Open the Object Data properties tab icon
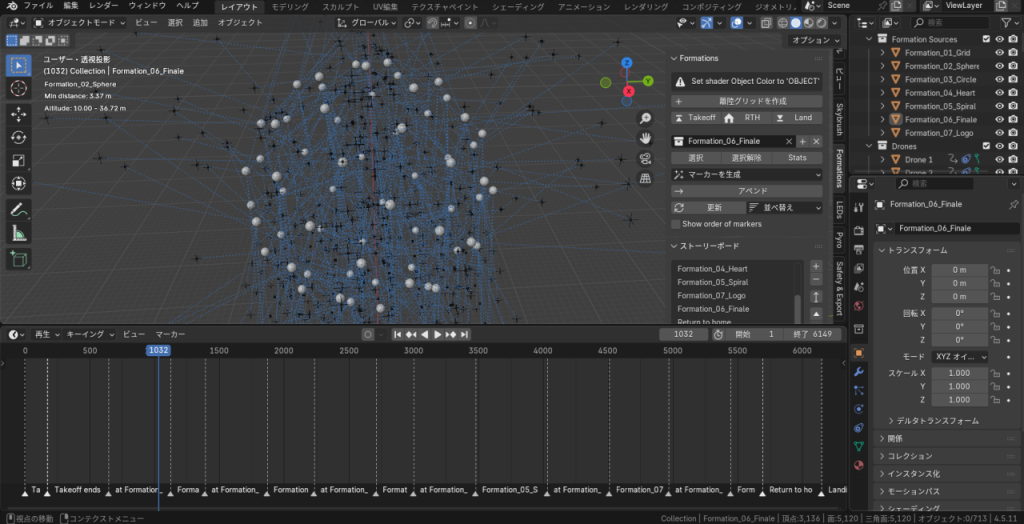This screenshot has height=524, width=1024. click(859, 447)
